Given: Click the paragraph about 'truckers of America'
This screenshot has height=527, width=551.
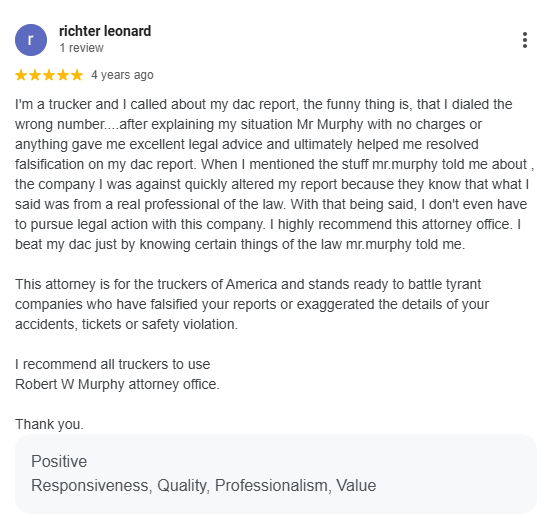Looking at the screenshot, I should tap(252, 304).
